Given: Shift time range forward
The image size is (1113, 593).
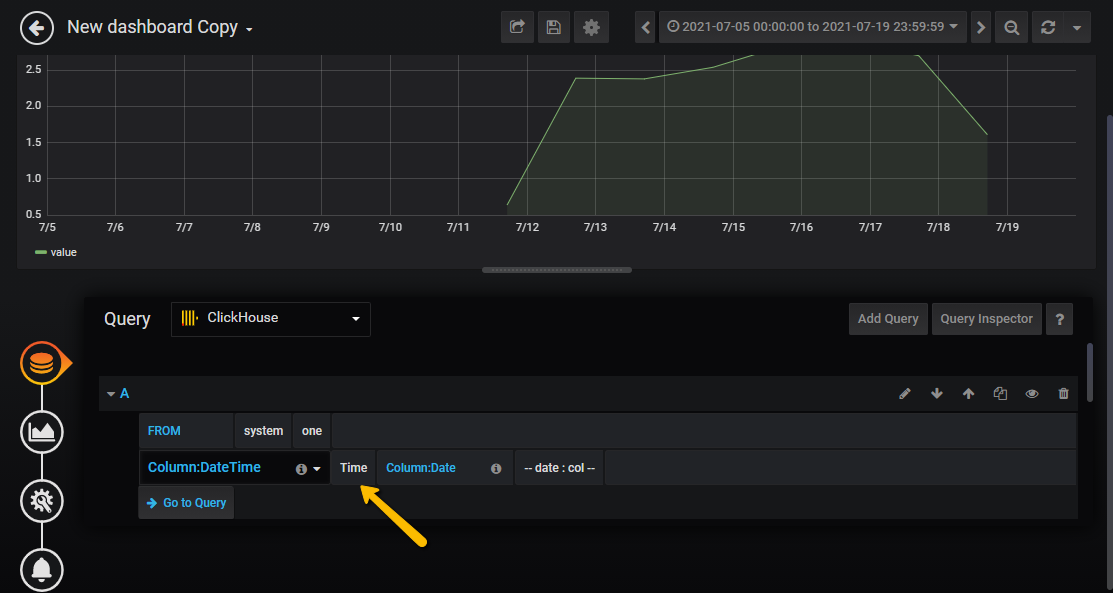Looking at the screenshot, I should coord(981,28).
